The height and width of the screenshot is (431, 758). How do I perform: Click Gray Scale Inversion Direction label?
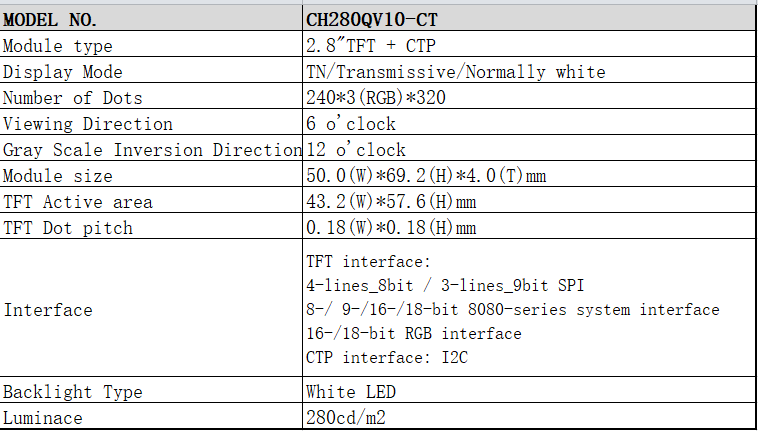[152, 150]
